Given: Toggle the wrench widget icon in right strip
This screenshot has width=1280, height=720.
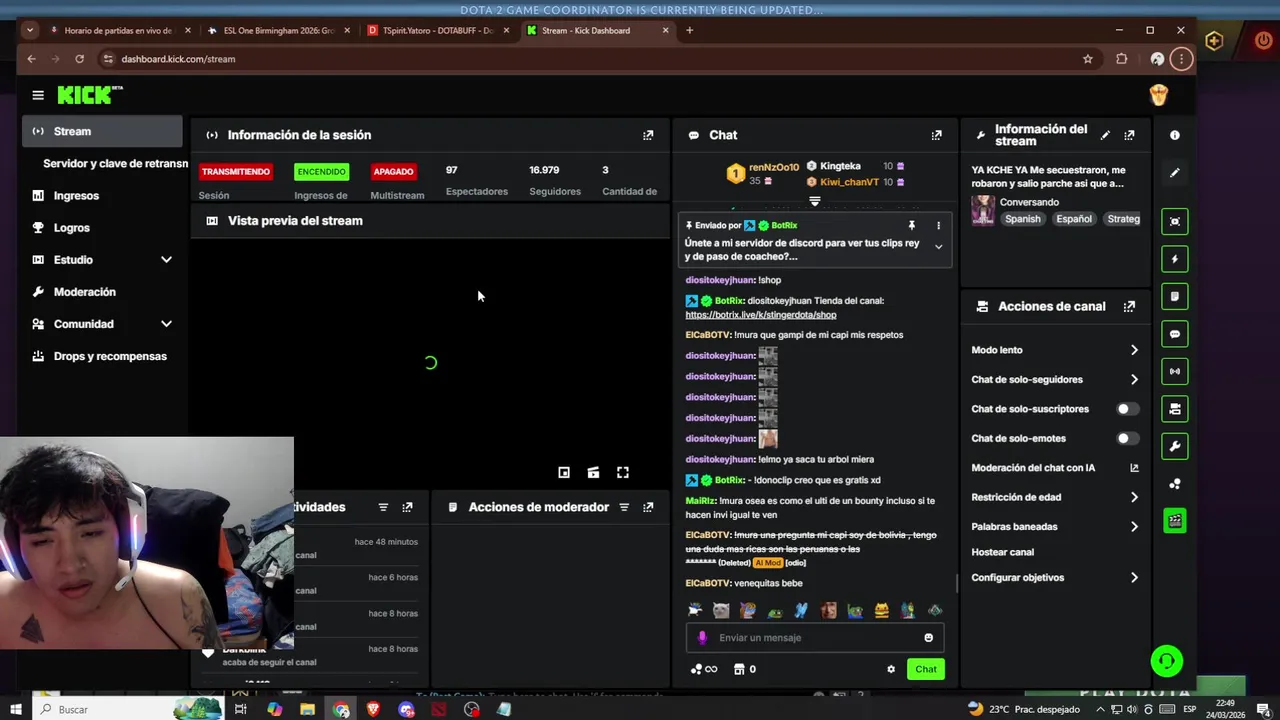Looking at the screenshot, I should (x=1175, y=446).
